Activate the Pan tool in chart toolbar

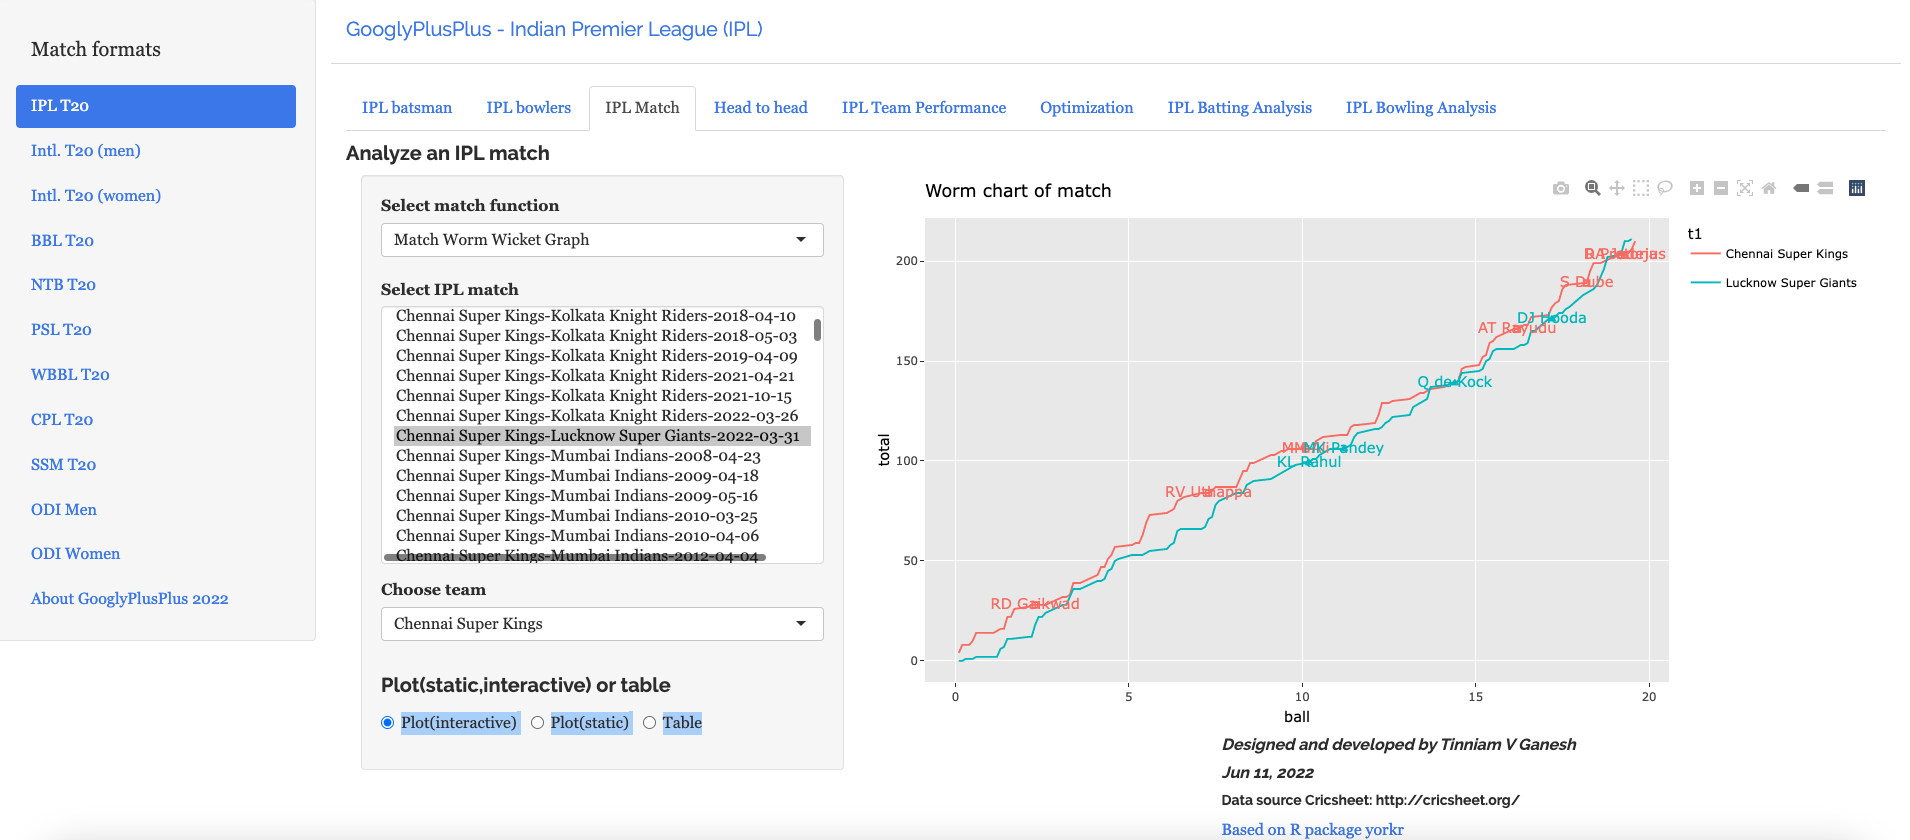click(x=1616, y=188)
